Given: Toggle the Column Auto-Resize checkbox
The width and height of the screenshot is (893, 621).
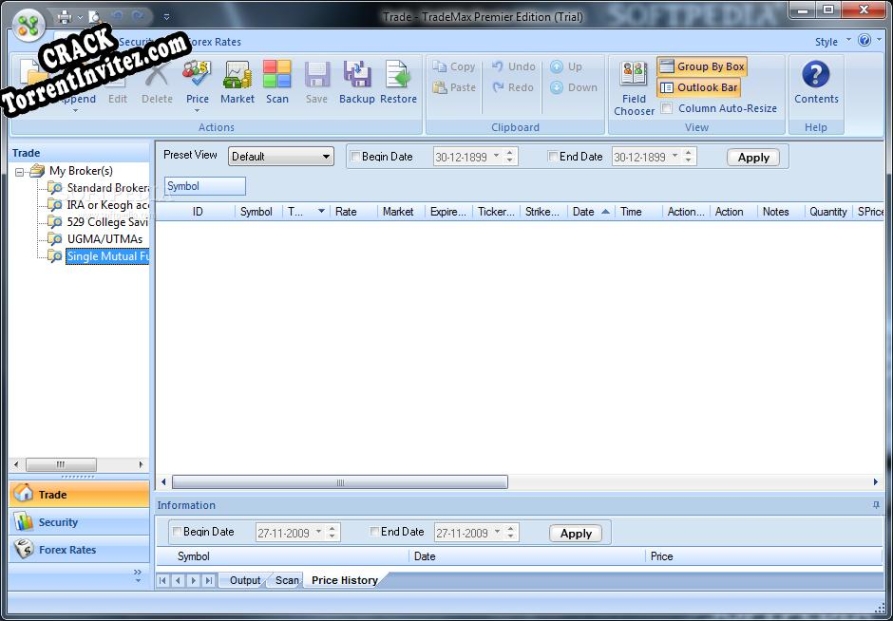Looking at the screenshot, I should [x=667, y=108].
